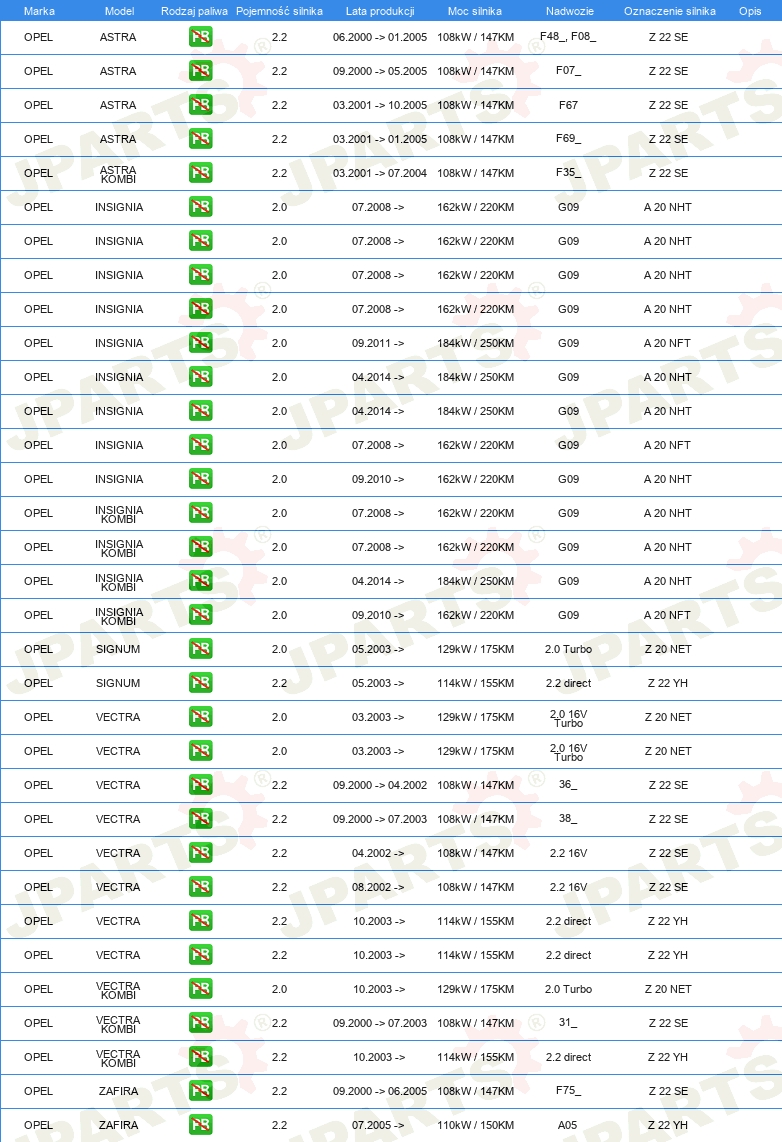Click the A05 body code cell
This screenshot has height=1142, width=782.
tap(568, 1125)
